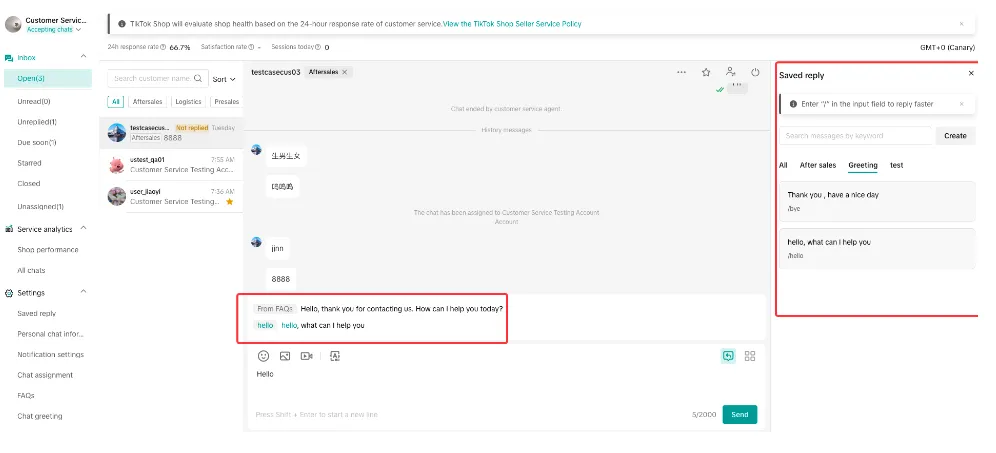Open the Sort dropdown in chat list

tap(224, 79)
